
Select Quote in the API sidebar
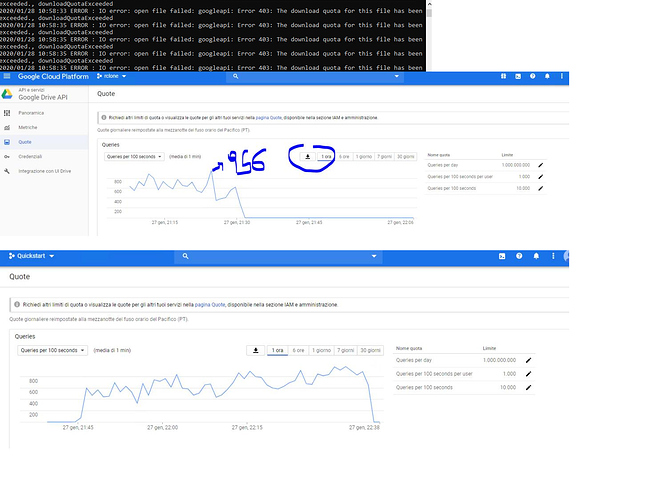(x=25, y=142)
